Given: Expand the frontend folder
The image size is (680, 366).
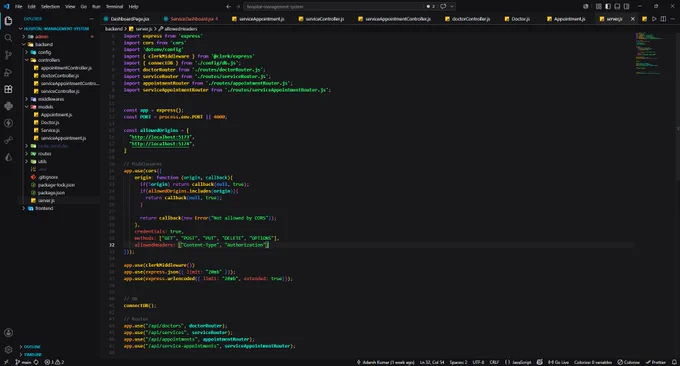Looking at the screenshot, I should click(x=23, y=208).
